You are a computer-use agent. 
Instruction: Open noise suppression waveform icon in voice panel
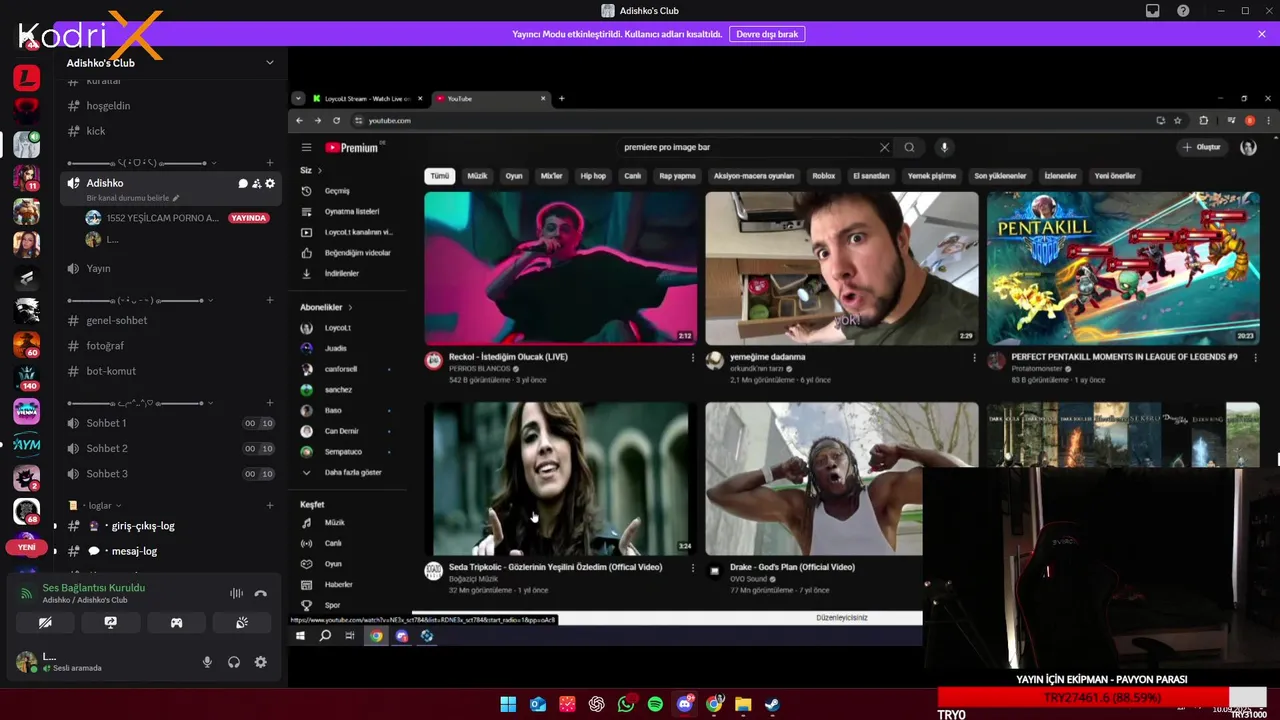click(236, 593)
